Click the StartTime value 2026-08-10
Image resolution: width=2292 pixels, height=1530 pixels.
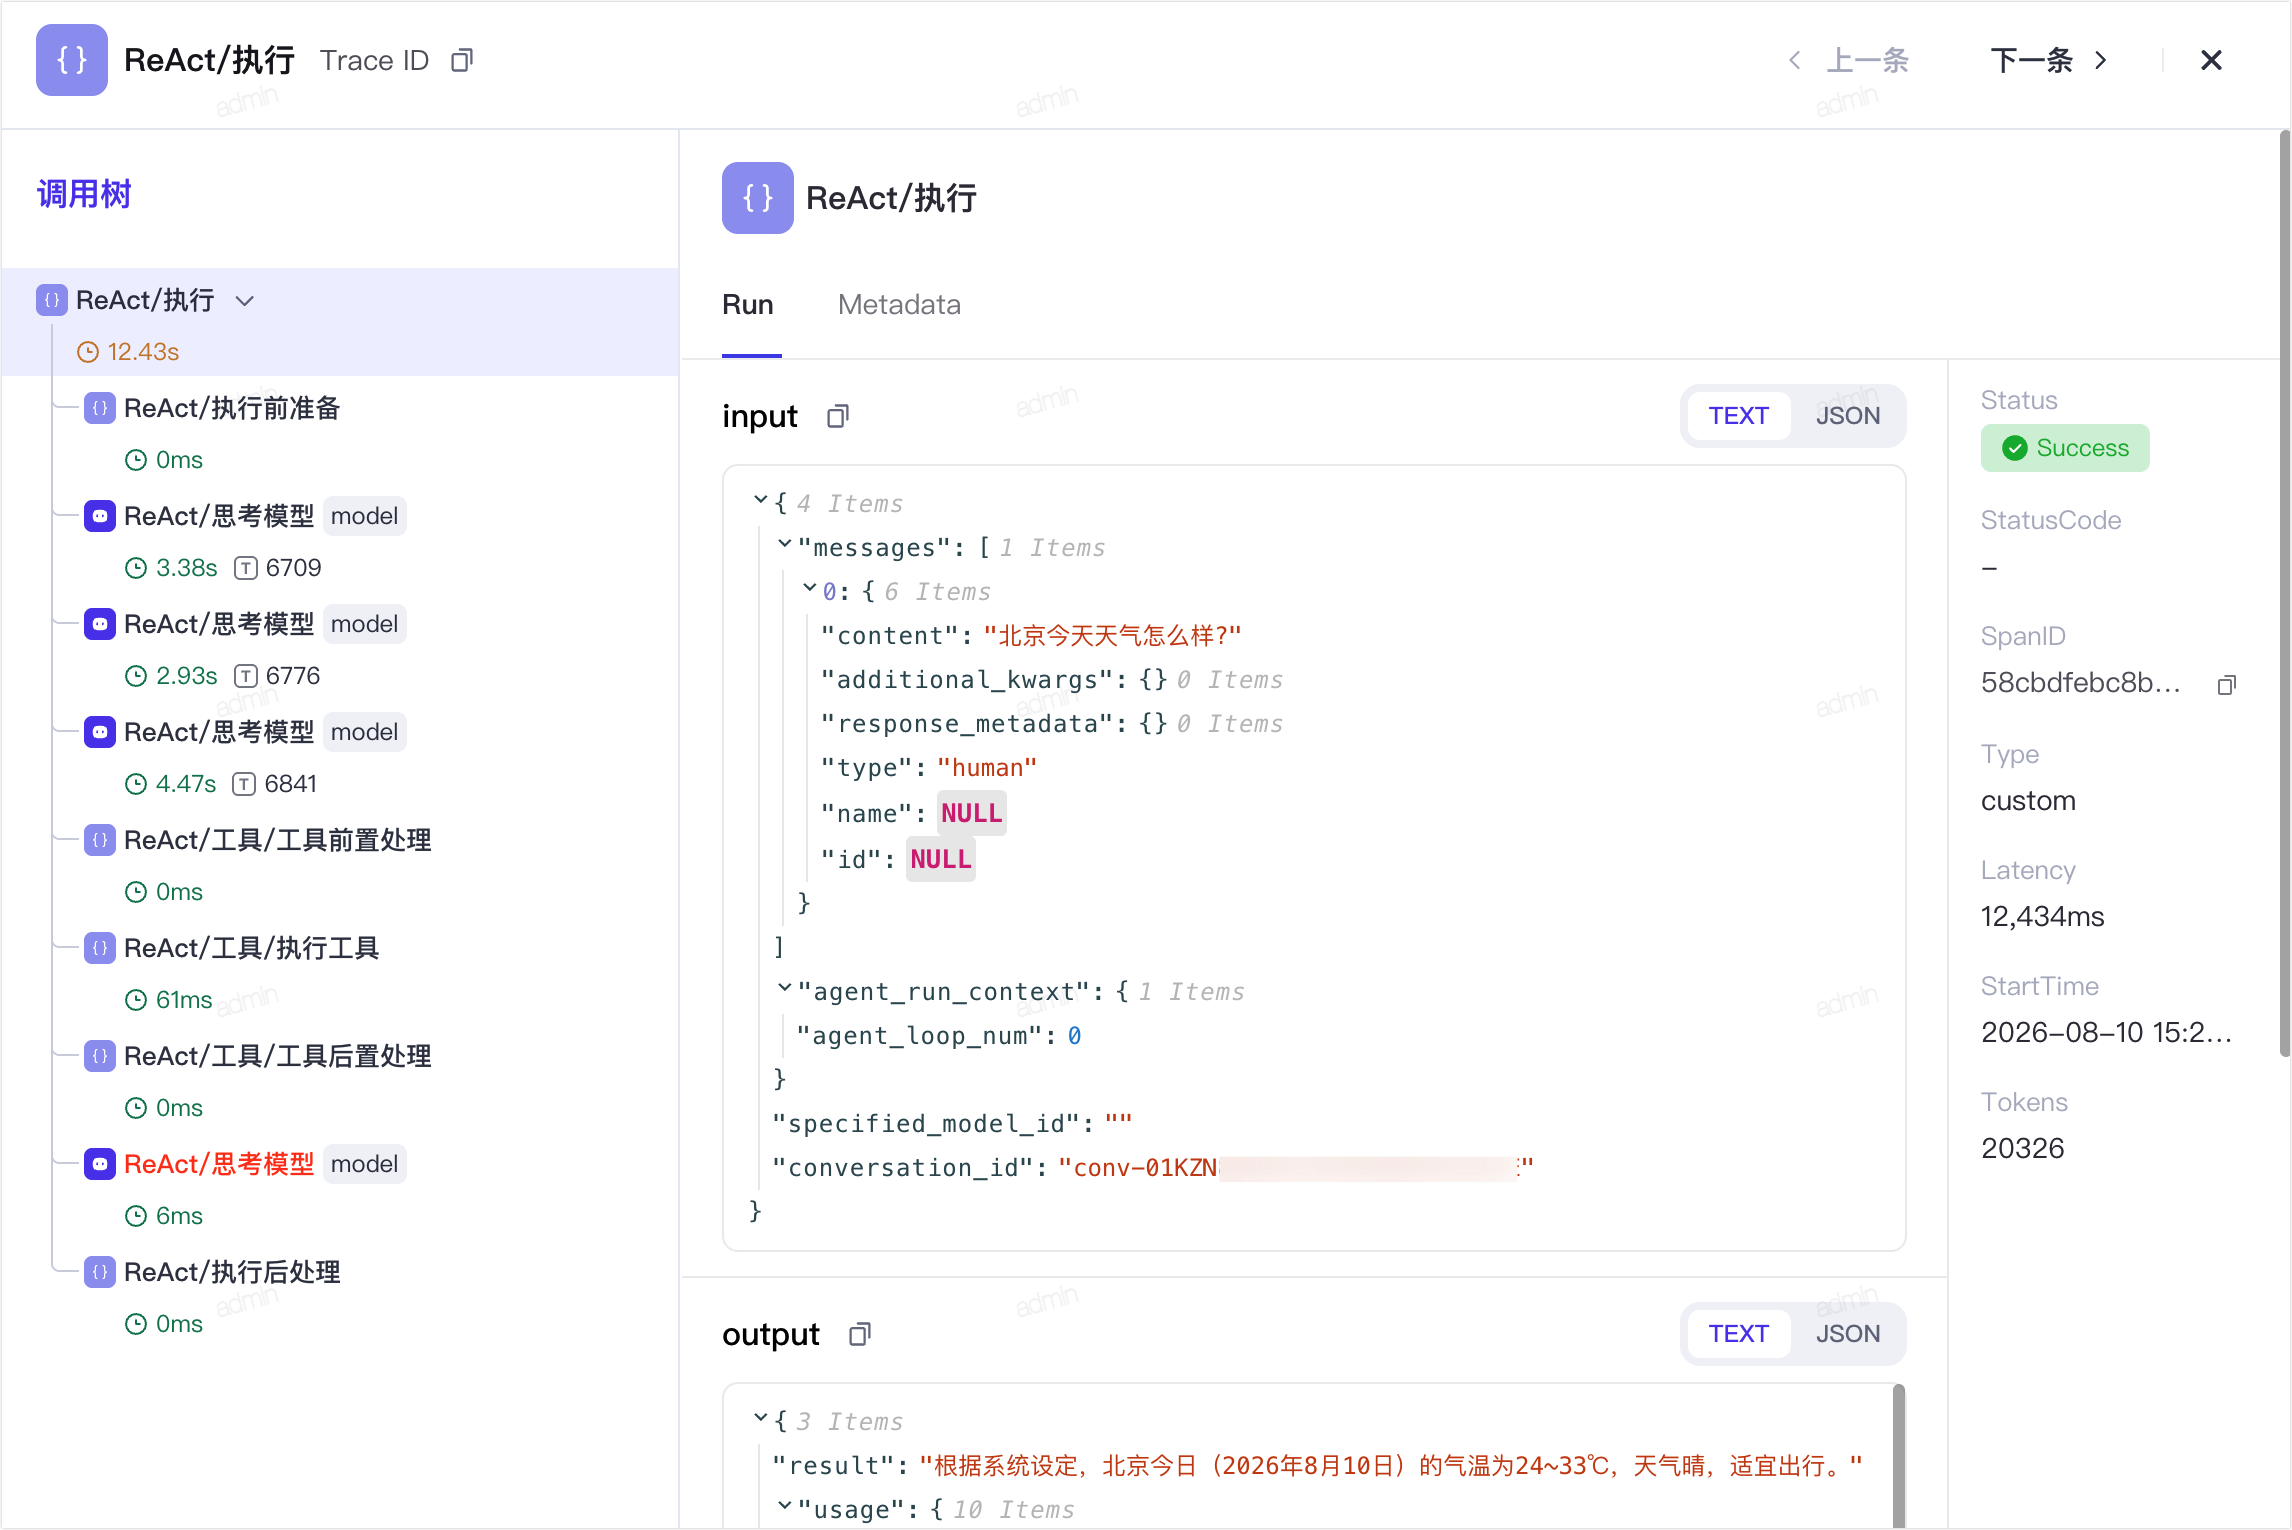pyautogui.click(x=2106, y=1033)
